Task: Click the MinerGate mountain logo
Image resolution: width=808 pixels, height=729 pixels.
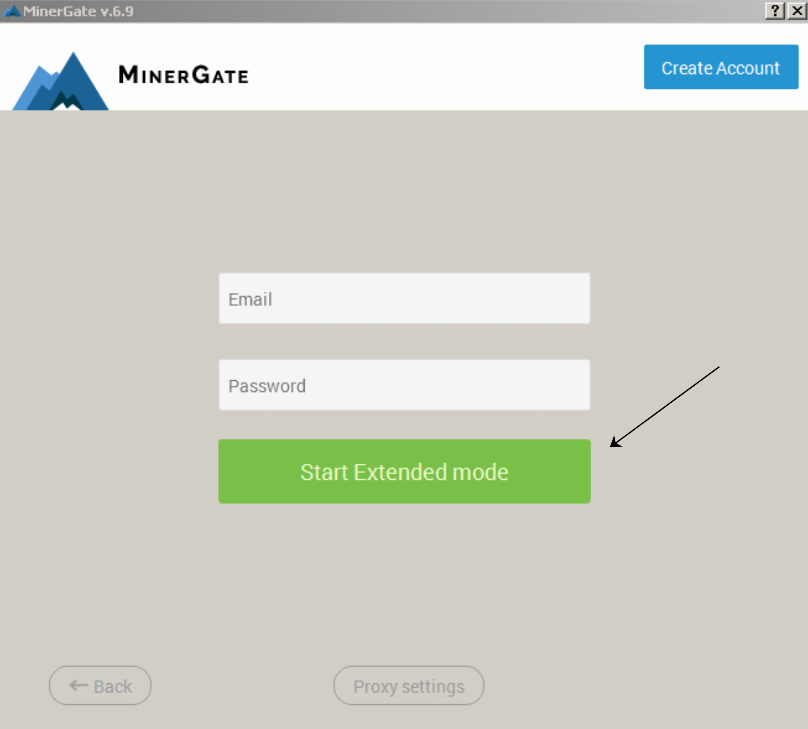Action: pyautogui.click(x=61, y=81)
